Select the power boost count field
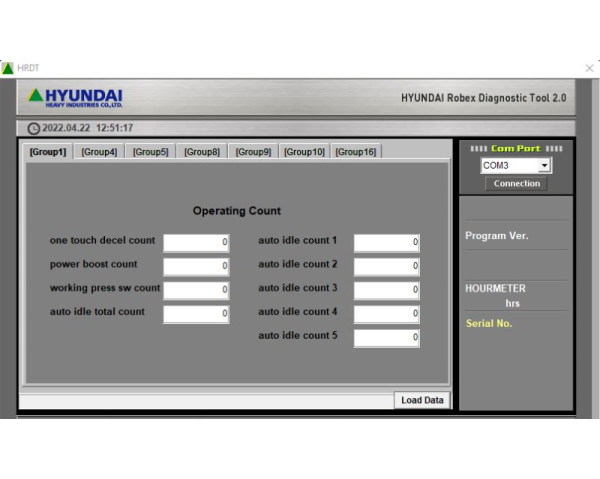 [196, 266]
